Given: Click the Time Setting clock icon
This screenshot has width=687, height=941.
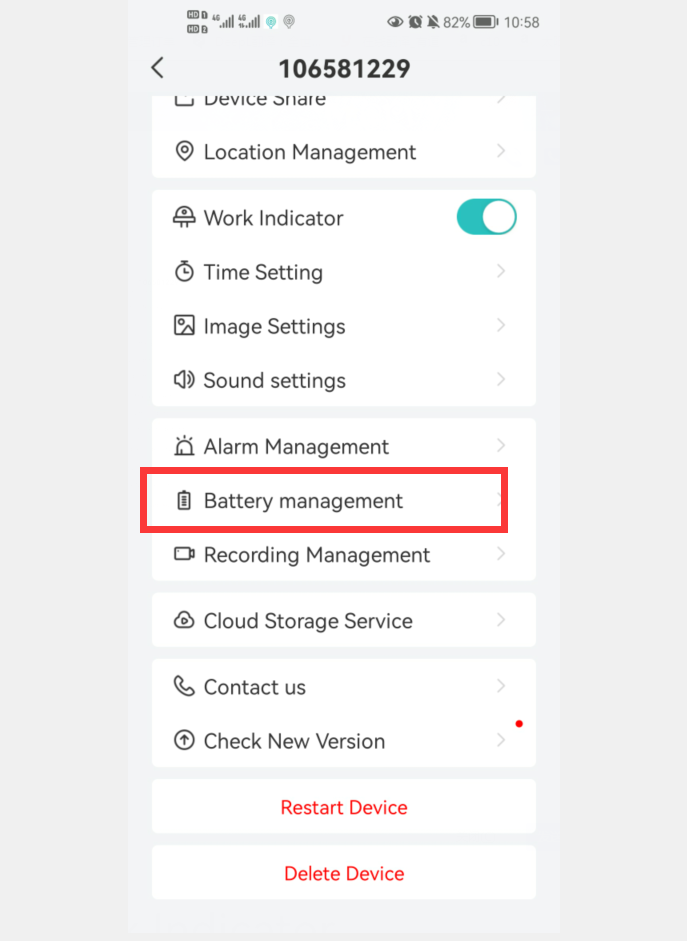Looking at the screenshot, I should point(184,271).
